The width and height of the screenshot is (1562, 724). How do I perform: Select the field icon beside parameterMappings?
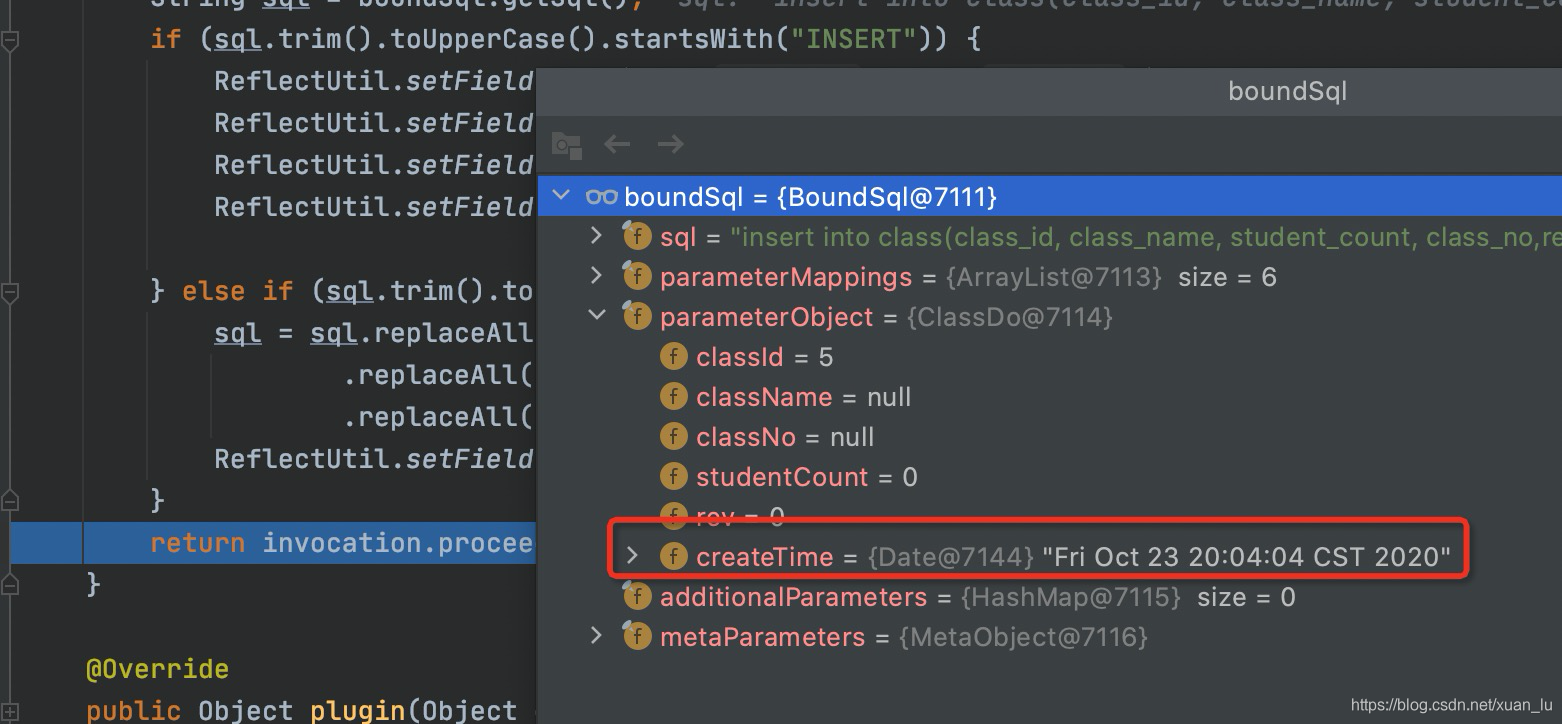click(x=637, y=276)
